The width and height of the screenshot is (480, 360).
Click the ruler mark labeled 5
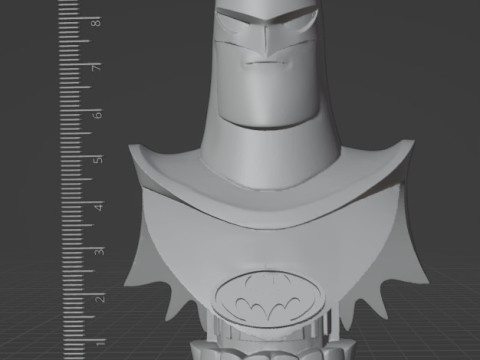click(98, 160)
